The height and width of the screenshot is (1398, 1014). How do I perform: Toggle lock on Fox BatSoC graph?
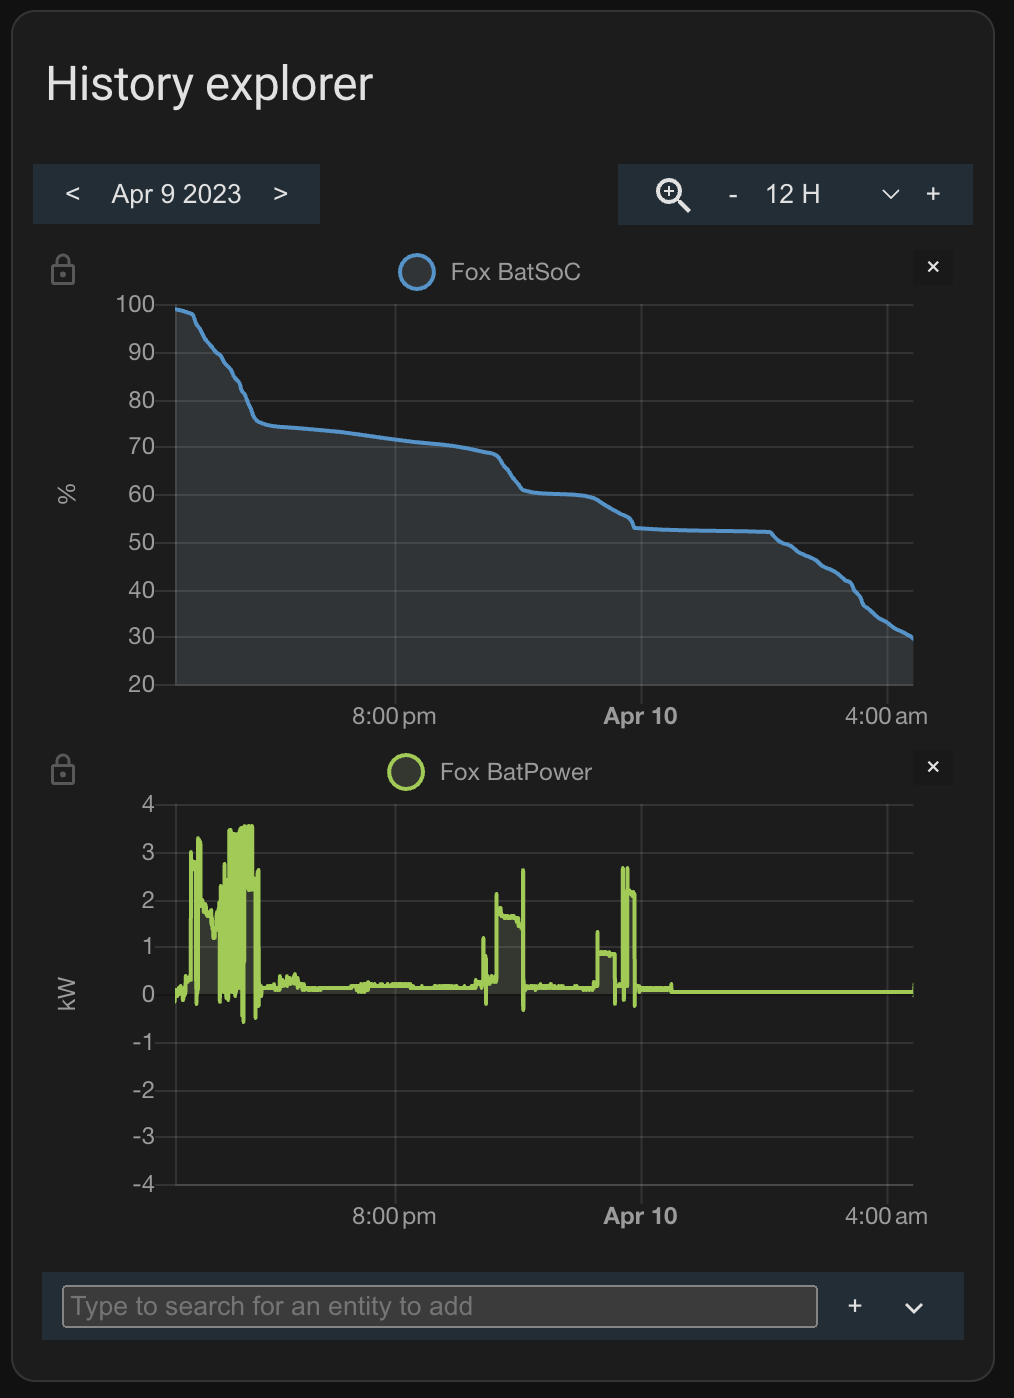[63, 270]
